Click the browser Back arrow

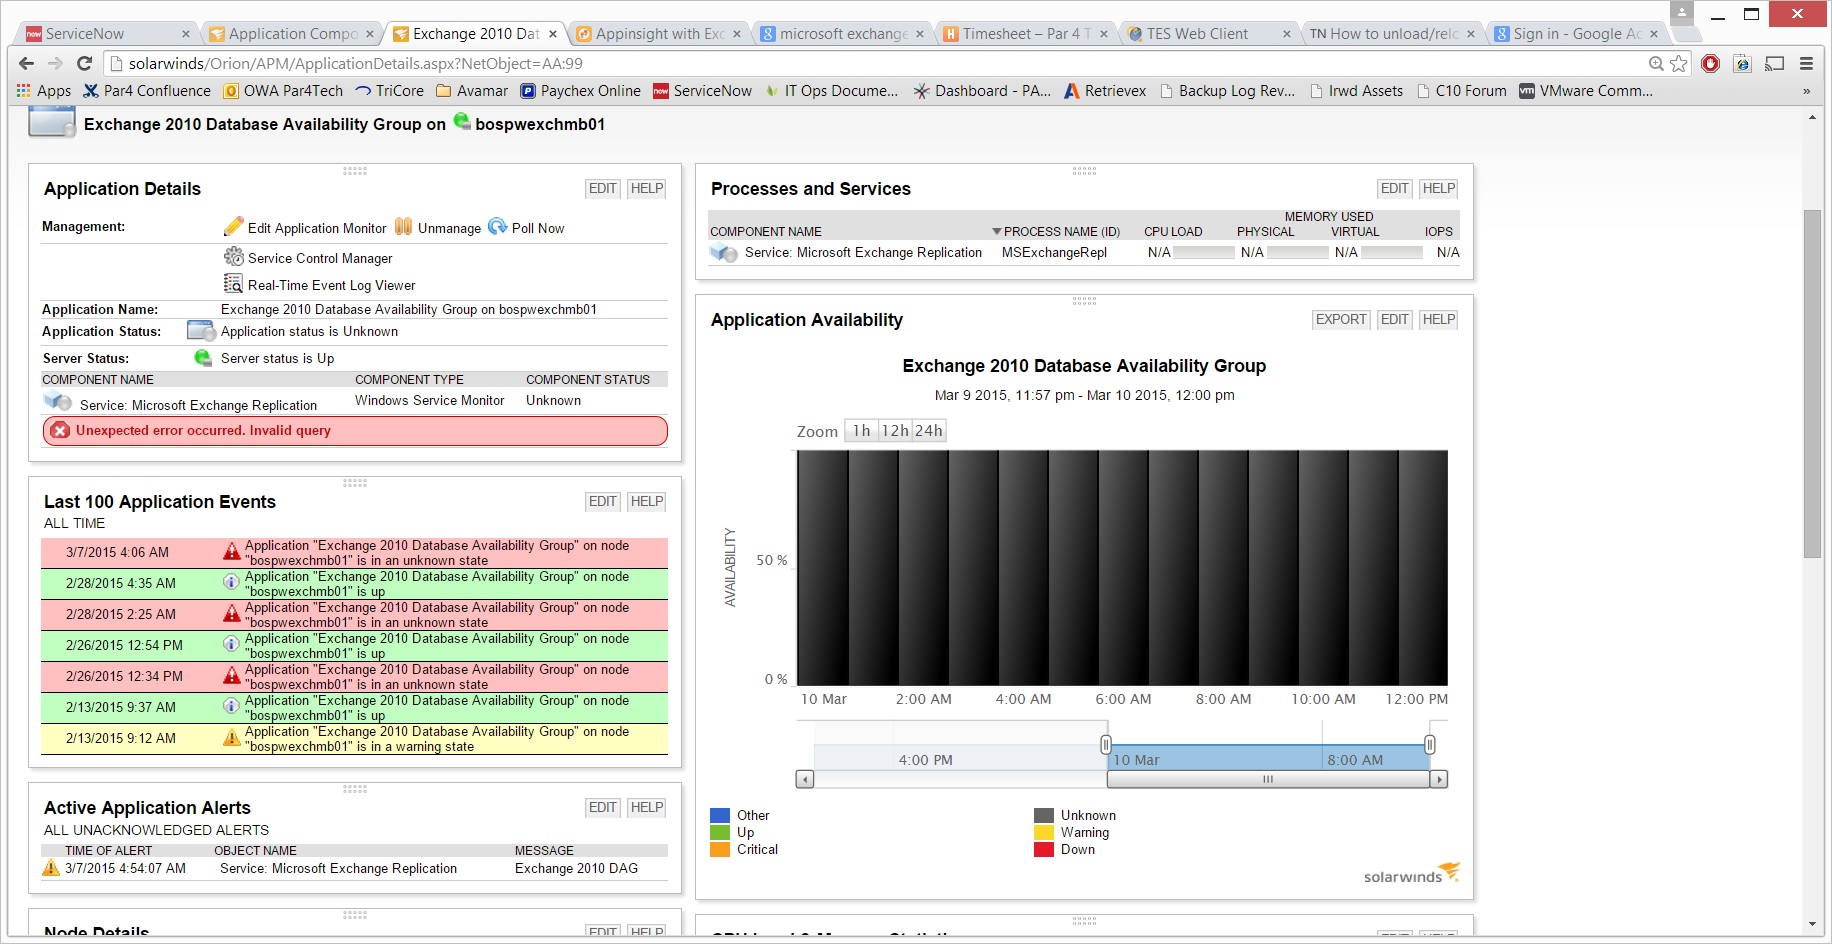pyautogui.click(x=27, y=63)
